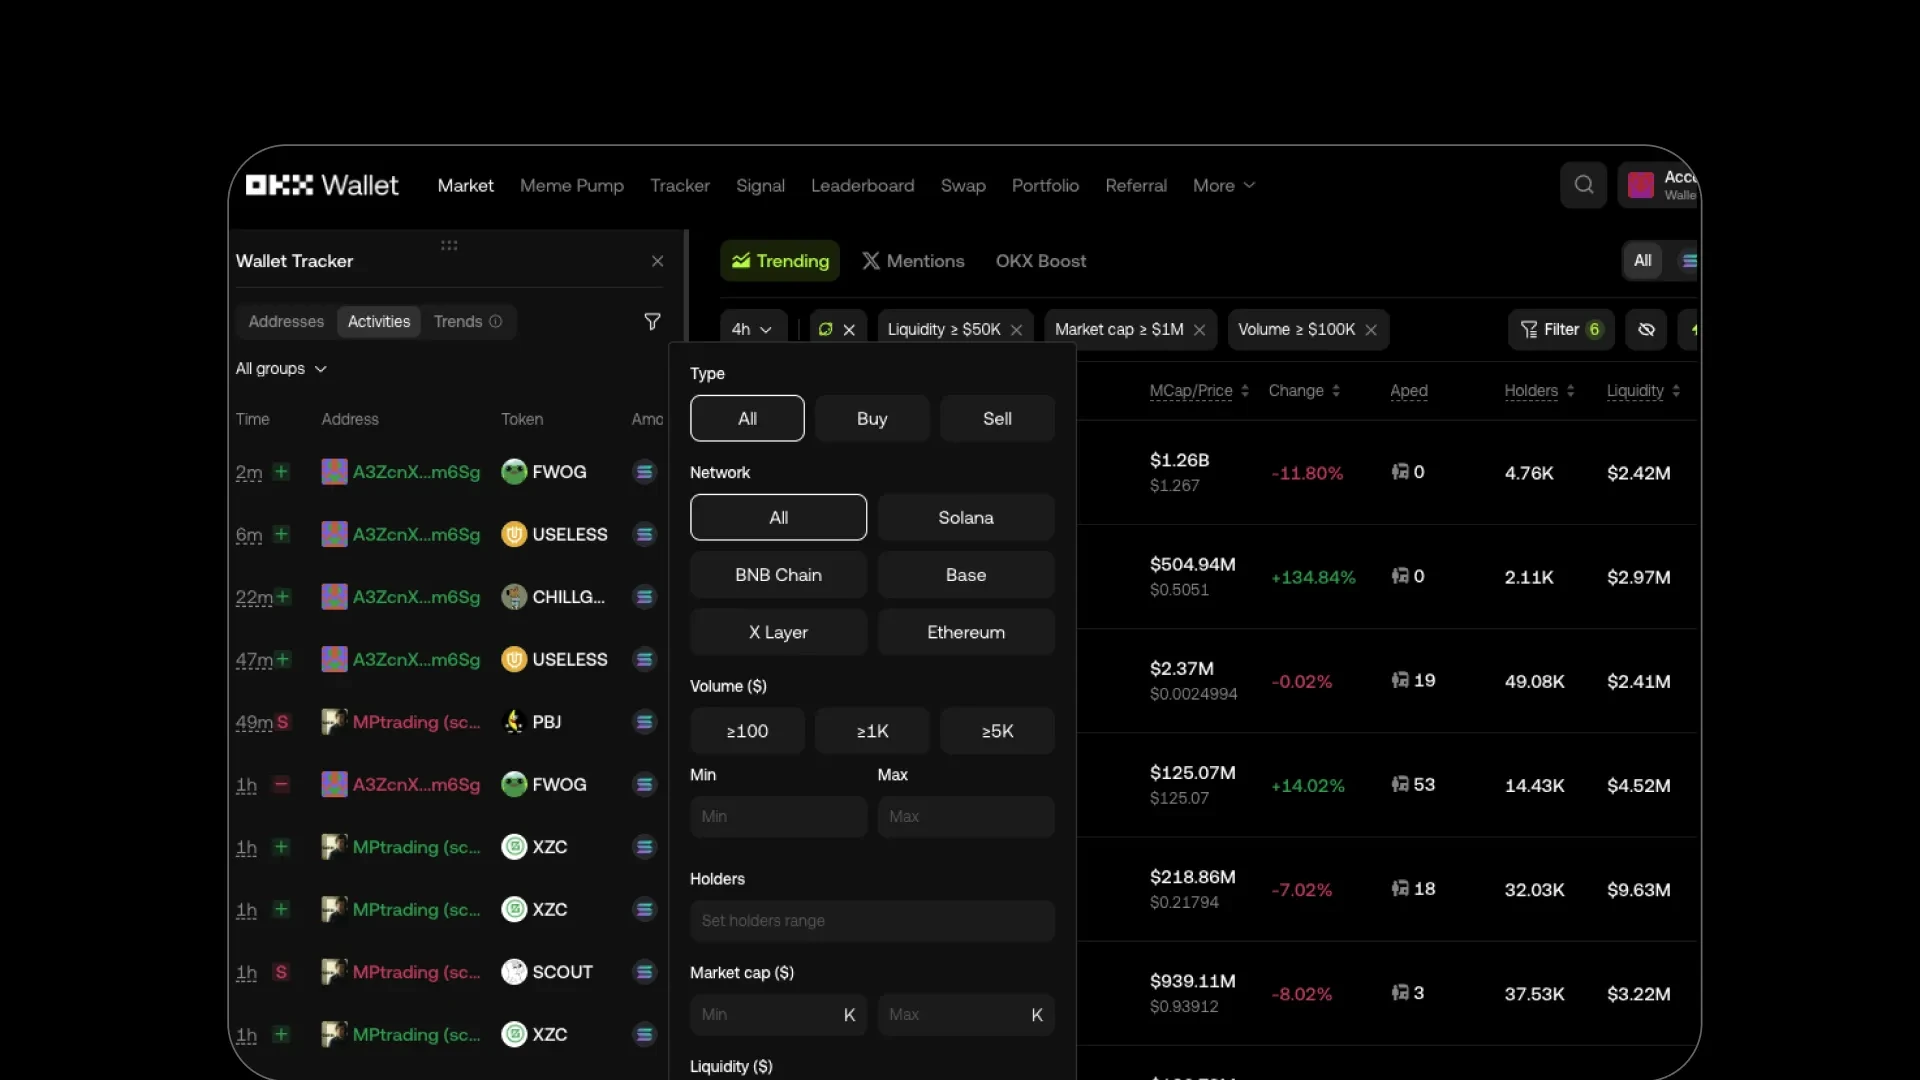Click the Solana chain icon beside FWOG token
1920x1080 pixels.
[x=644, y=471]
